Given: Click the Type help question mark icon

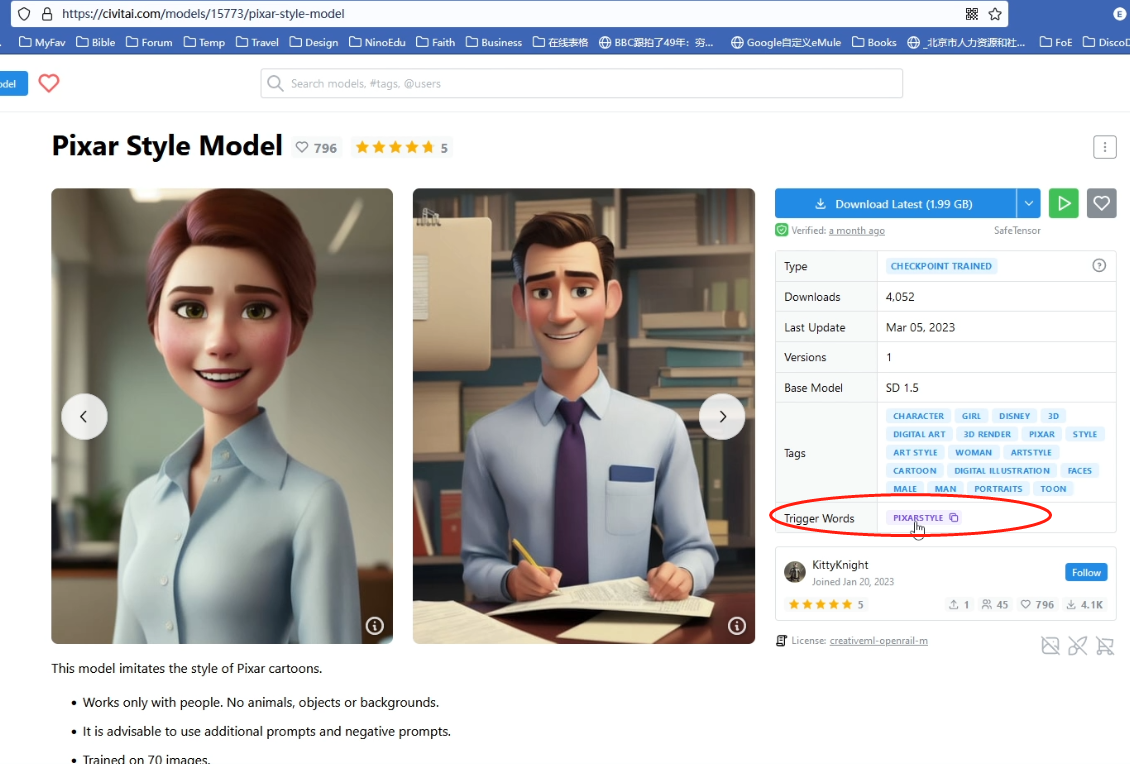Looking at the screenshot, I should click(1099, 266).
